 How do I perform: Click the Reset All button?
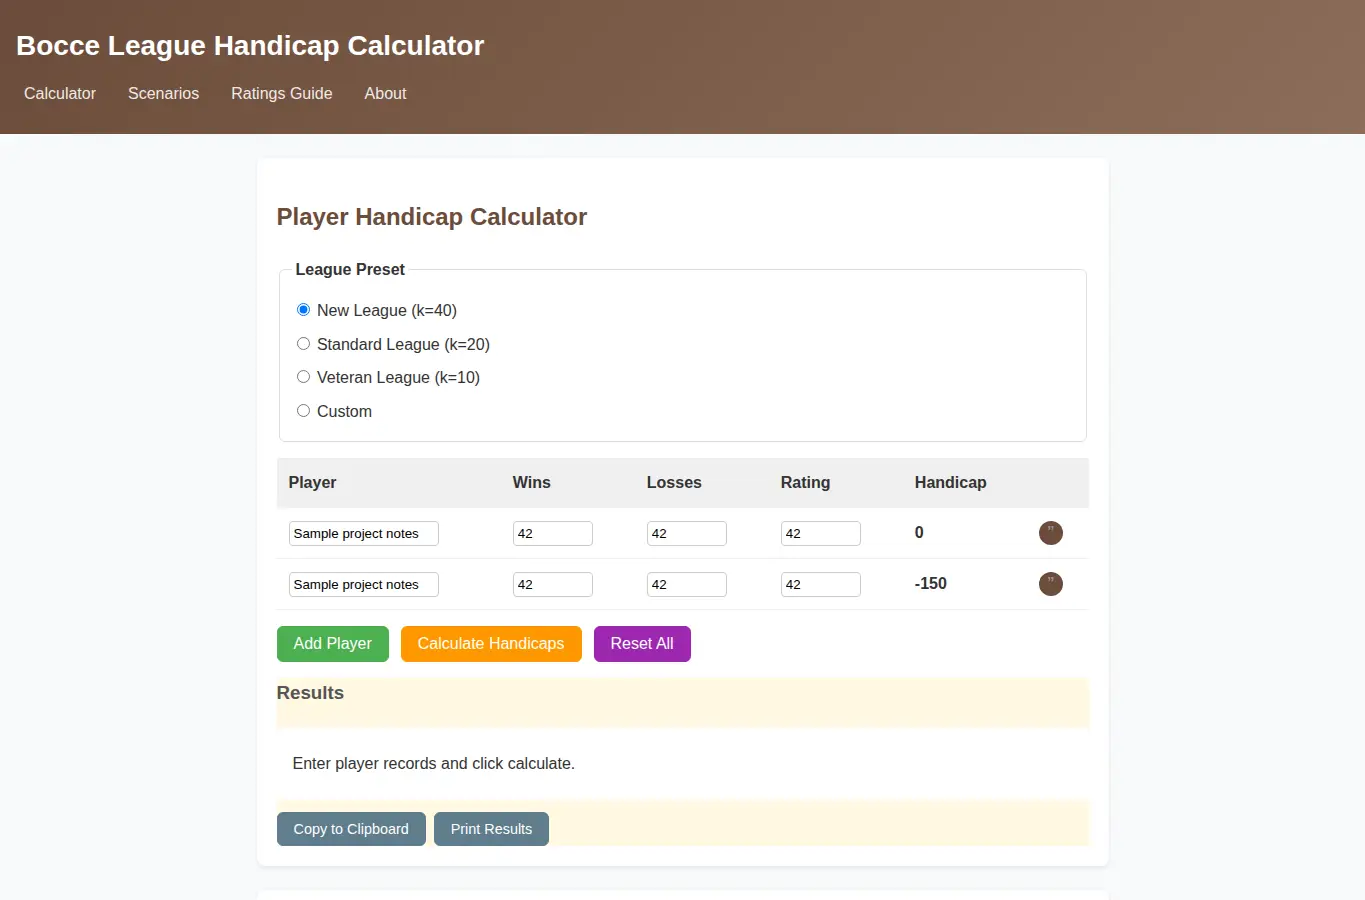click(x=642, y=644)
